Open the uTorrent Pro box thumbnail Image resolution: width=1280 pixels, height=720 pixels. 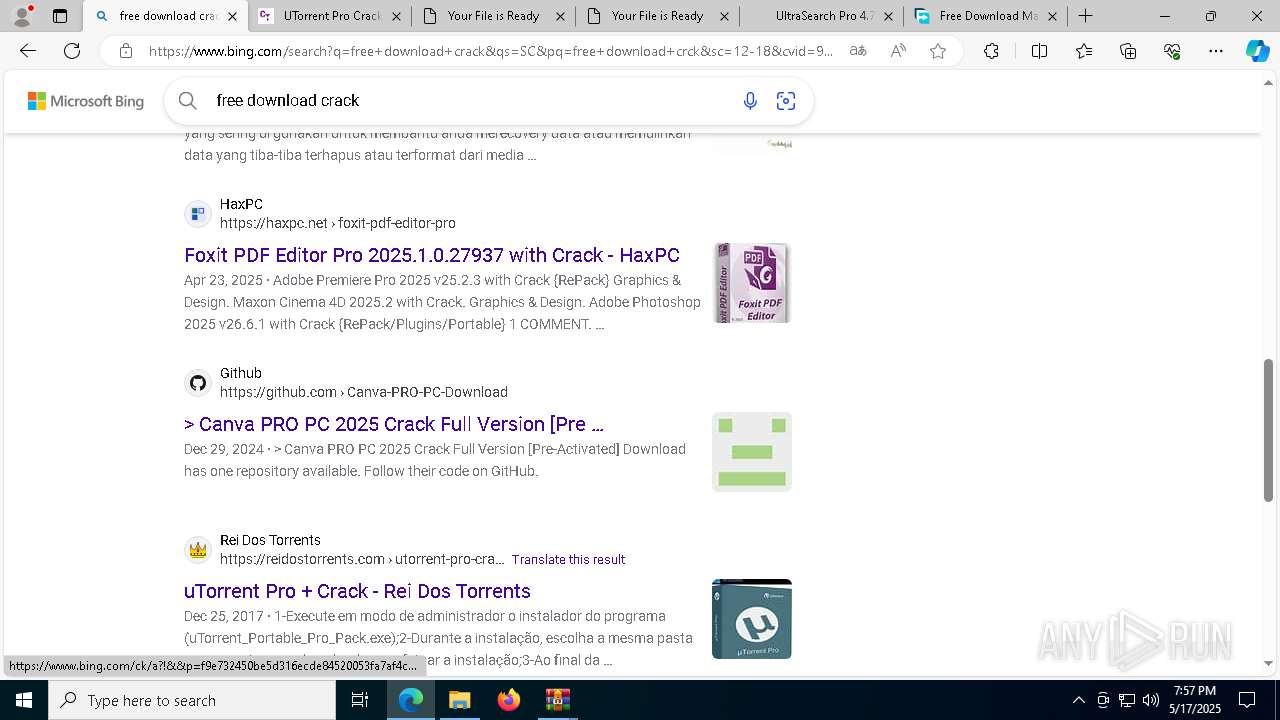[752, 619]
